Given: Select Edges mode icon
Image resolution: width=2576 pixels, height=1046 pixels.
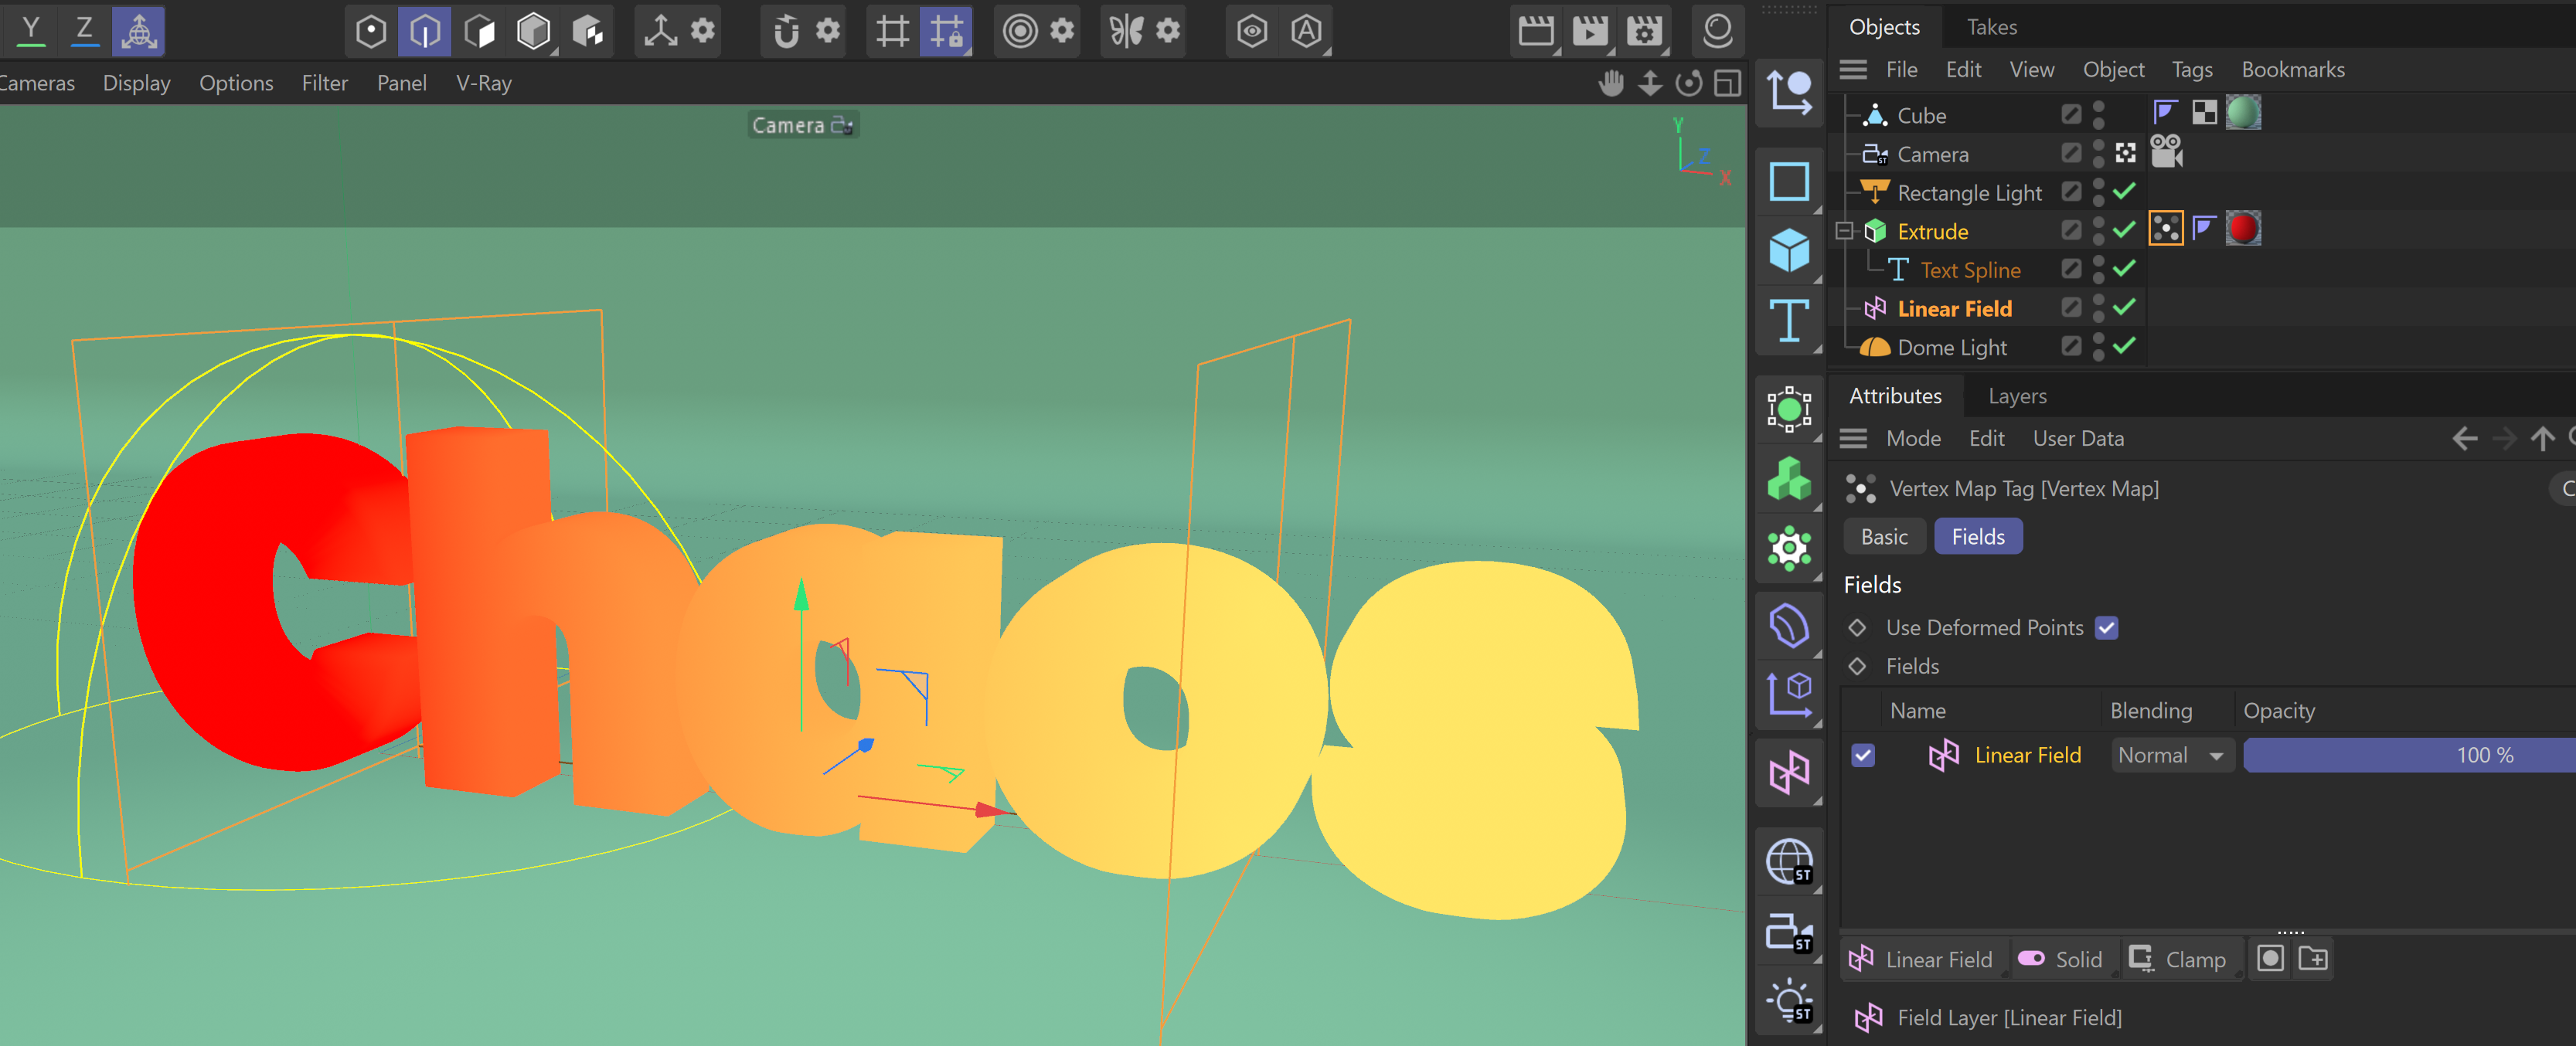Looking at the screenshot, I should coord(424,31).
